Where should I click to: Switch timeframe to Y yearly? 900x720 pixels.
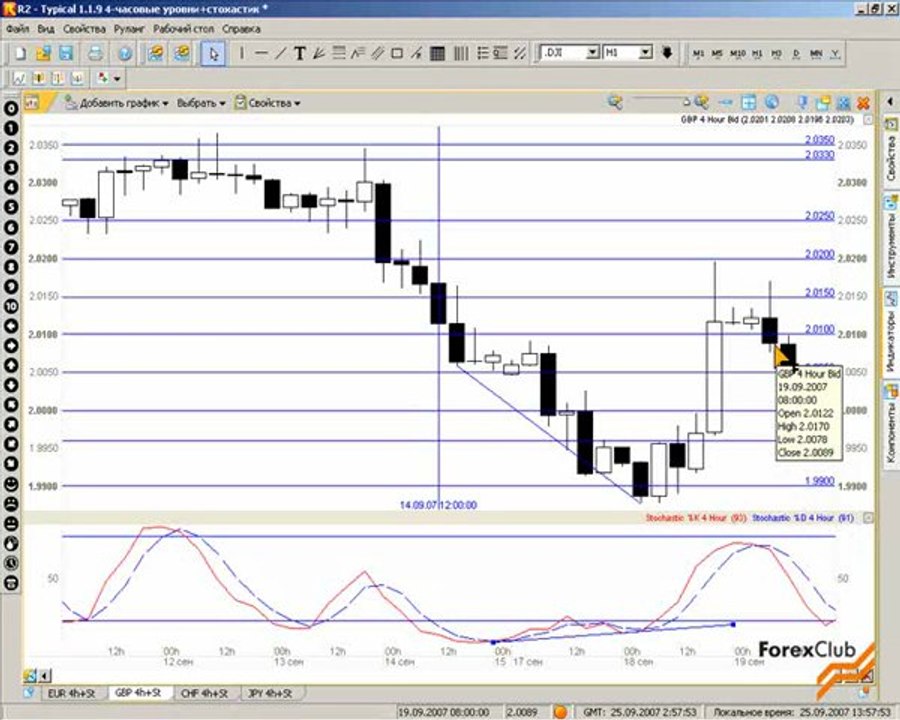(x=836, y=53)
